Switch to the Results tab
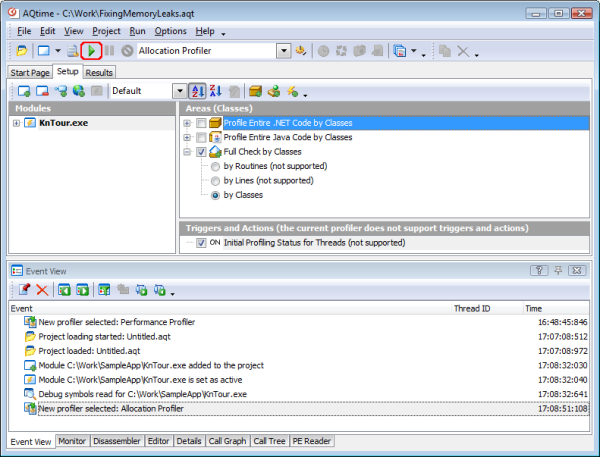The width and height of the screenshot is (600, 457). pyautogui.click(x=99, y=73)
